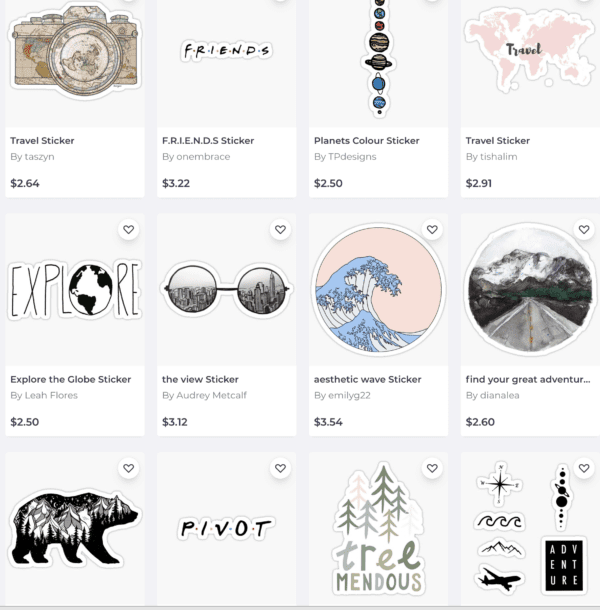
Task: Open pink world map Travel sticker image
Action: click(x=530, y=51)
